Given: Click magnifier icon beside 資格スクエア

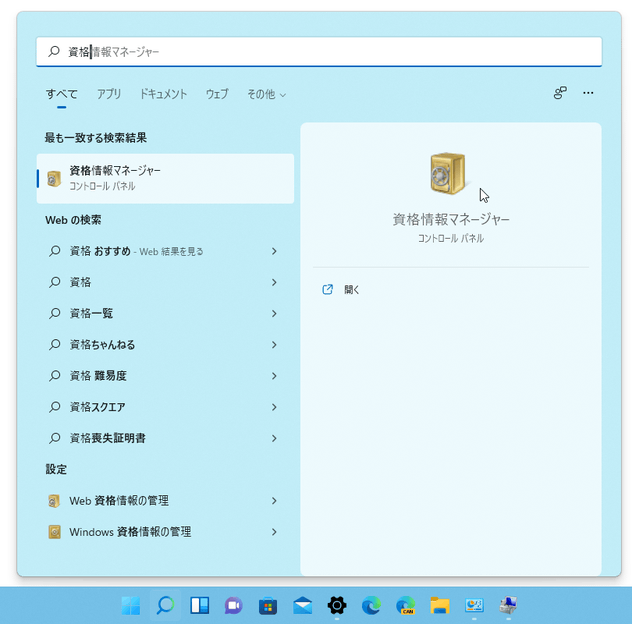Looking at the screenshot, I should (54, 407).
